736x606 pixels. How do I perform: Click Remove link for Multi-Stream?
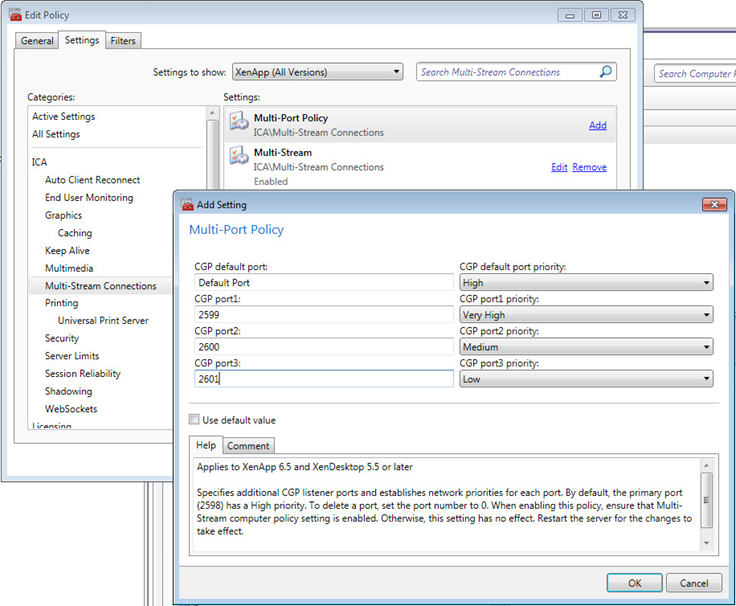589,167
